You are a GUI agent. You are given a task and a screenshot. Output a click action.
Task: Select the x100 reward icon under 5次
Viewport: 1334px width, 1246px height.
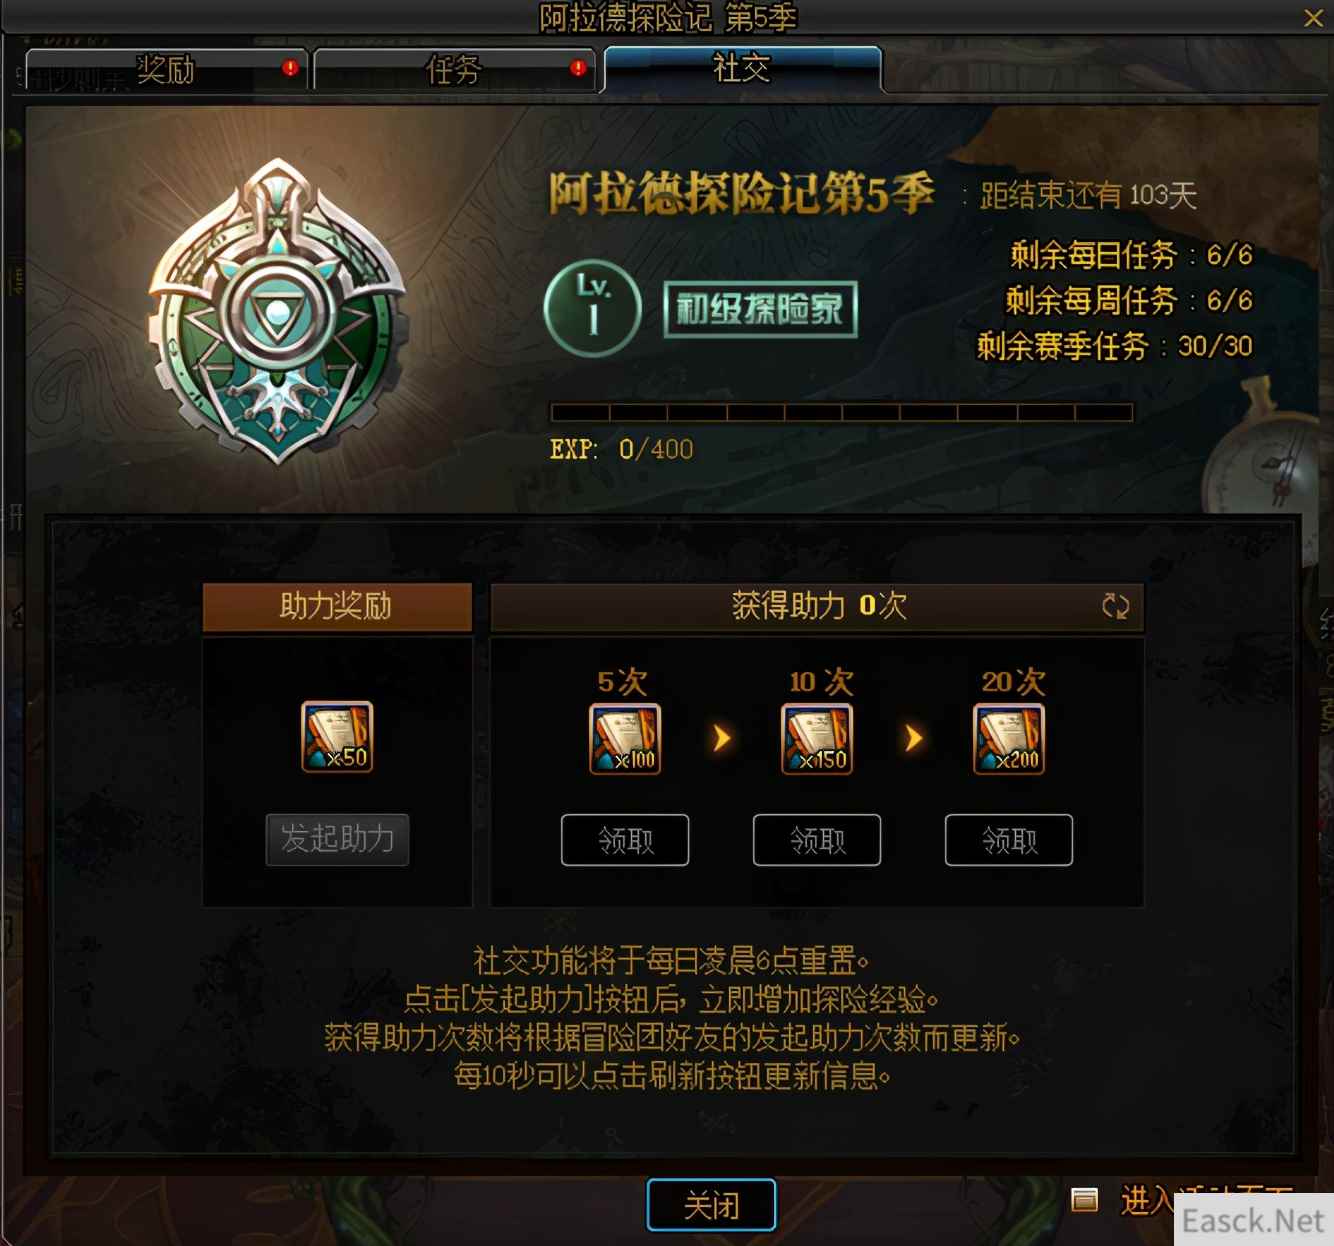click(x=625, y=739)
